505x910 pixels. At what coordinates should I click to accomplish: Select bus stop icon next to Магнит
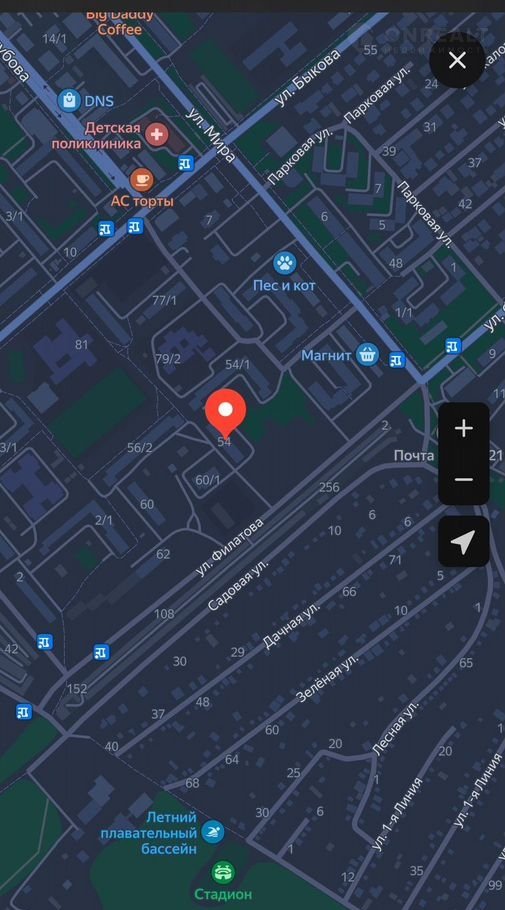pyautogui.click(x=397, y=360)
